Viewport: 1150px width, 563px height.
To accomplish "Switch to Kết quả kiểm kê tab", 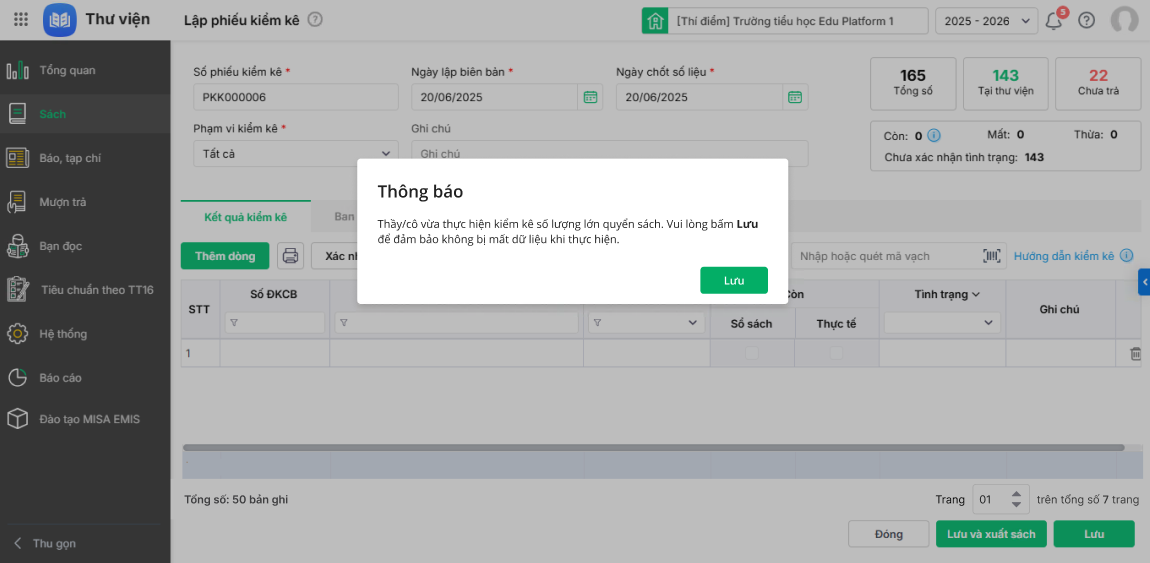I will click(246, 217).
